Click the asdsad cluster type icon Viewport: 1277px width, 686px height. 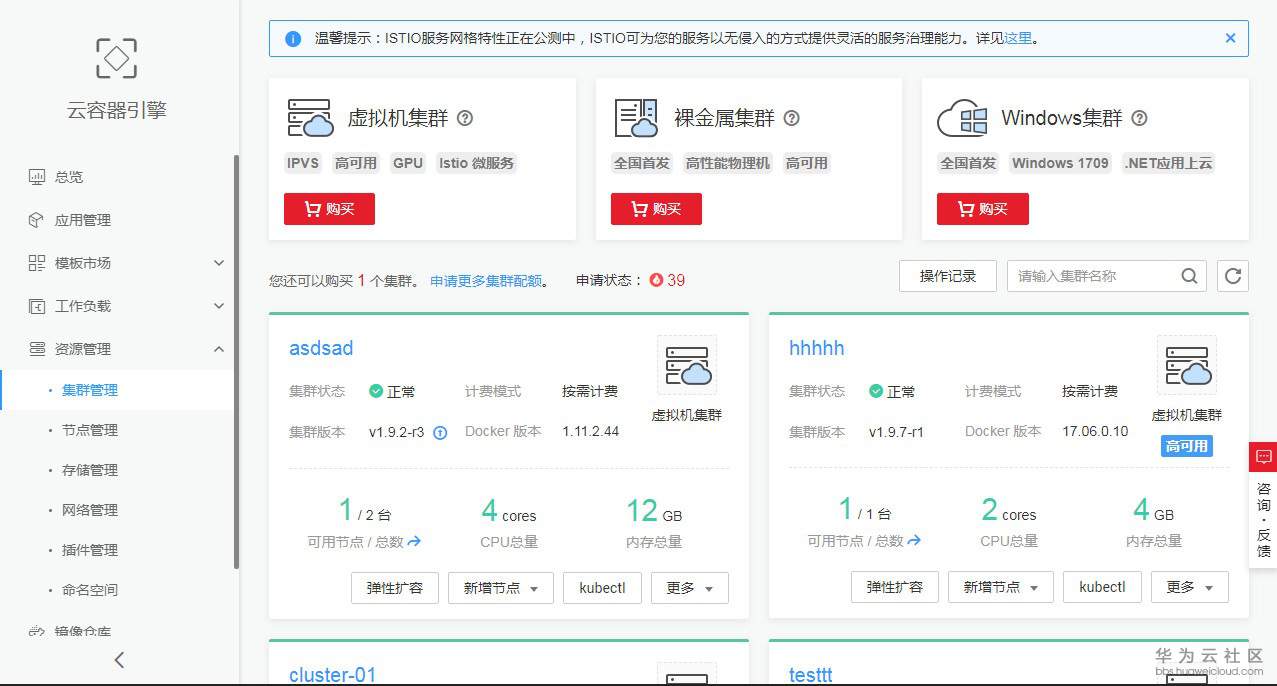687,365
